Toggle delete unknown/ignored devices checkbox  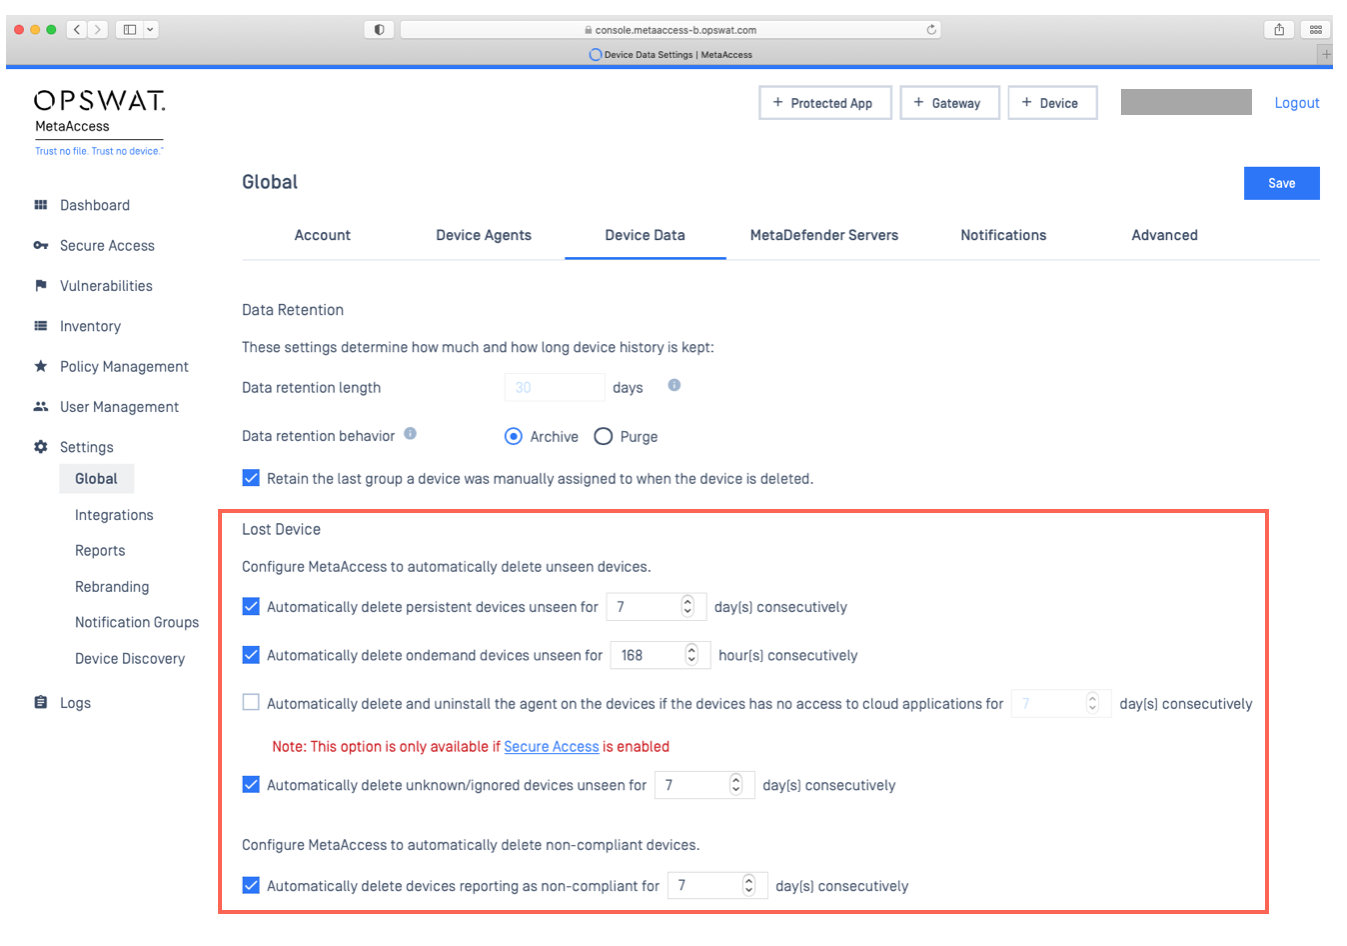pos(251,785)
